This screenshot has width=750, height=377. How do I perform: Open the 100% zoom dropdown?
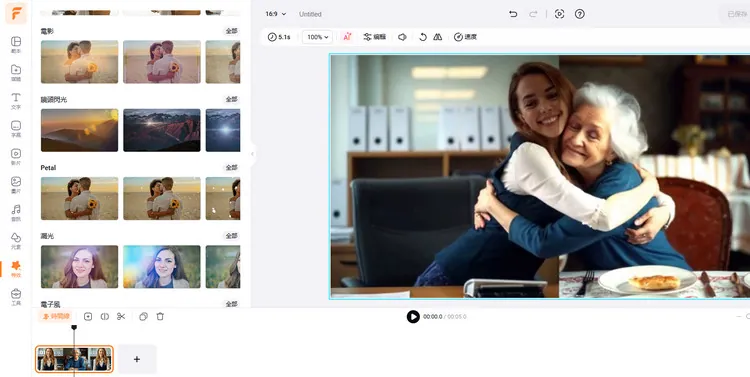(318, 37)
